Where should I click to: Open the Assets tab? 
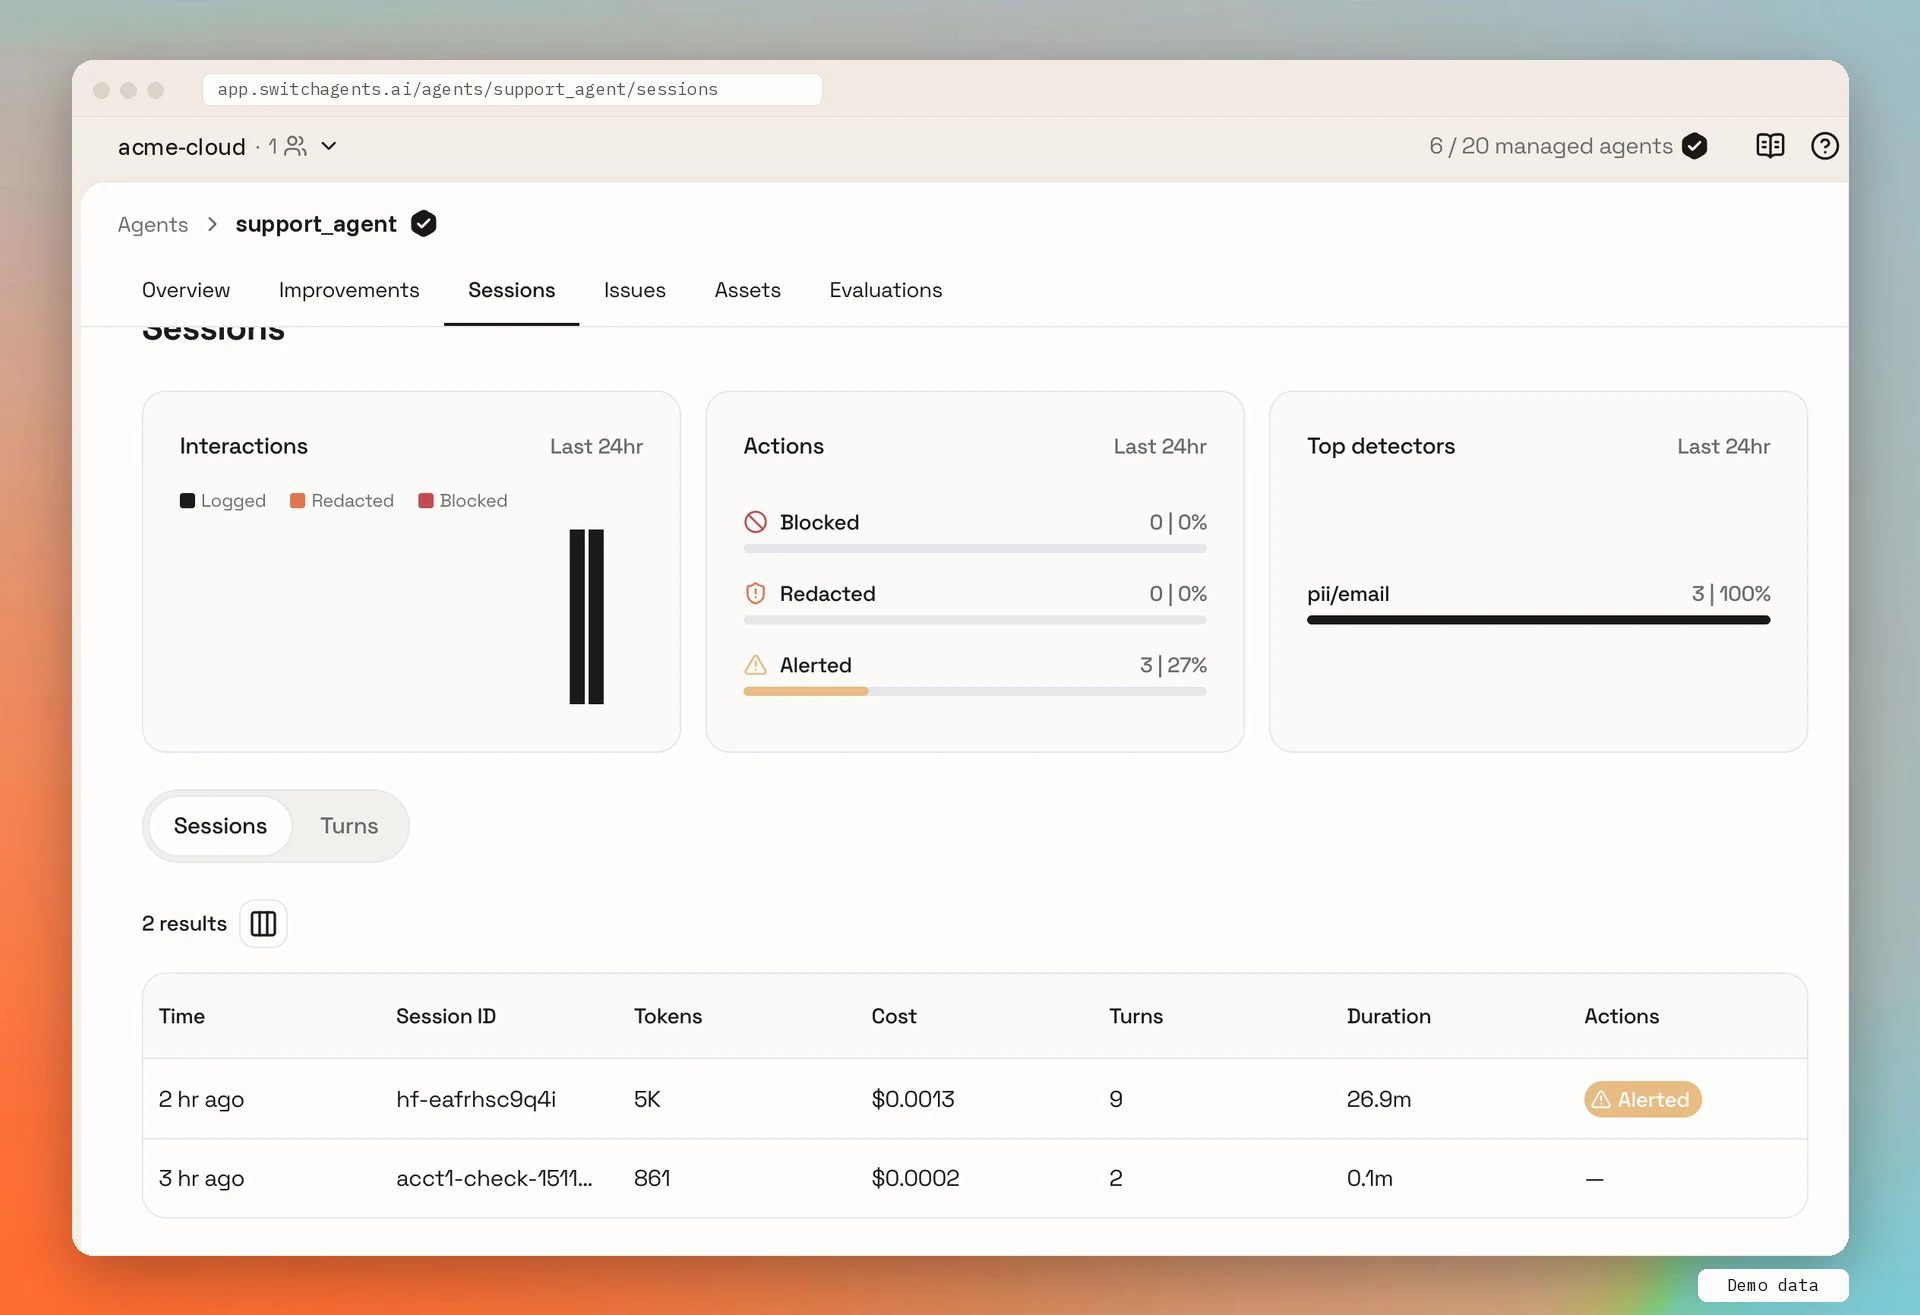(x=747, y=290)
